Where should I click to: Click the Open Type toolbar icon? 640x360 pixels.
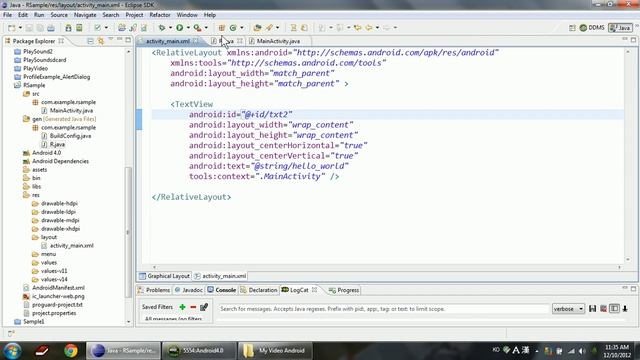click(x=257, y=28)
